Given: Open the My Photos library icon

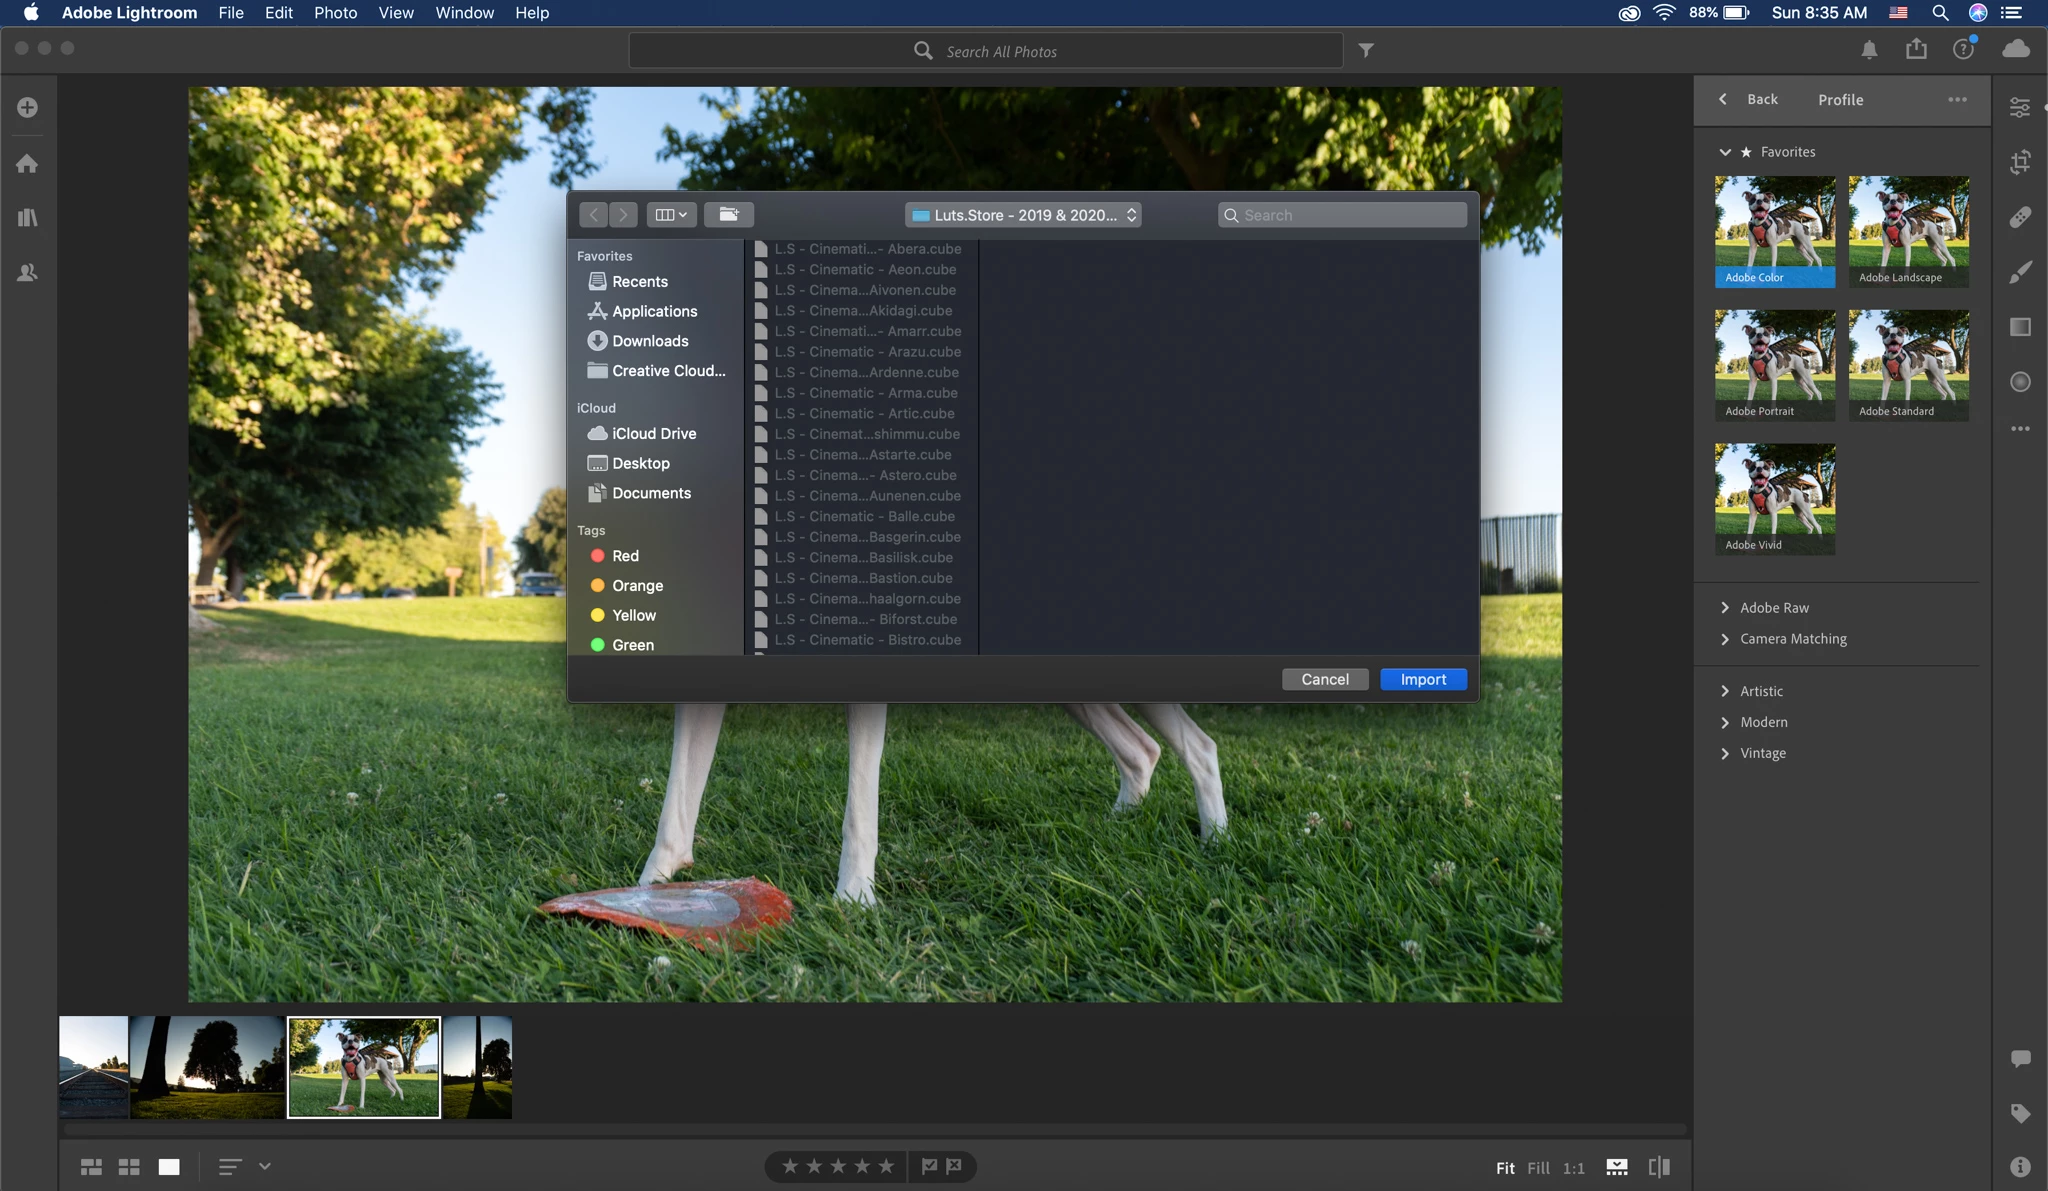Looking at the screenshot, I should (27, 217).
